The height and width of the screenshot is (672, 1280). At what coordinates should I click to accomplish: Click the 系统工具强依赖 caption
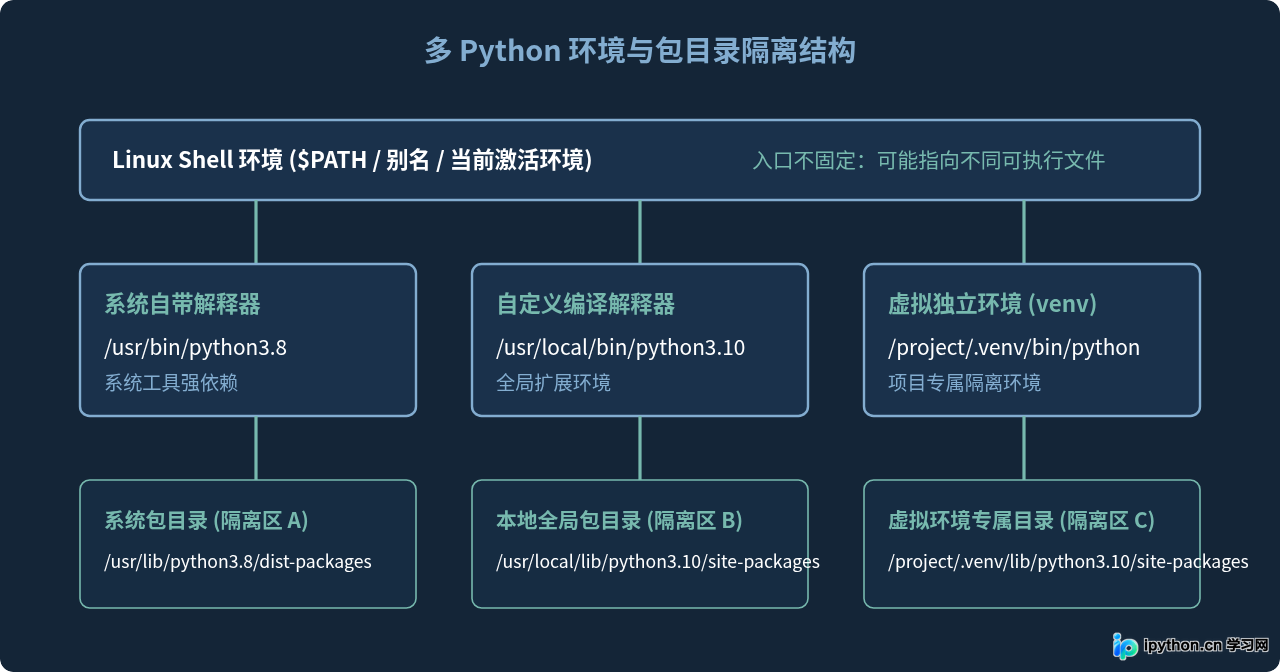click(x=172, y=383)
